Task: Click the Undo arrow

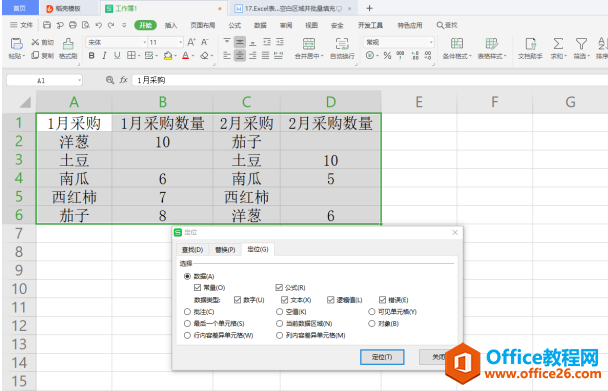Action: pos(98,25)
